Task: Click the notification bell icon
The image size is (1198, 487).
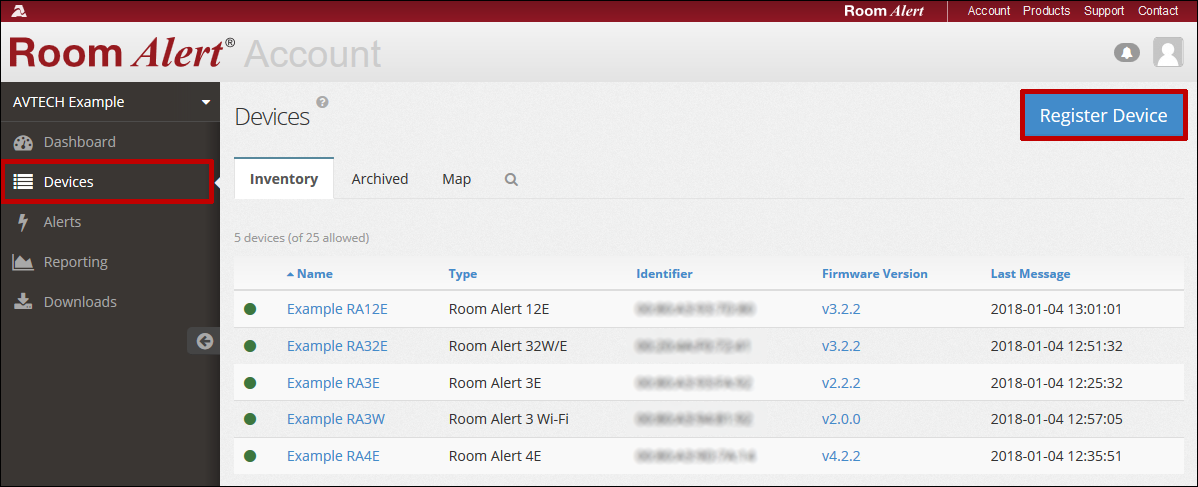Action: point(1127,52)
